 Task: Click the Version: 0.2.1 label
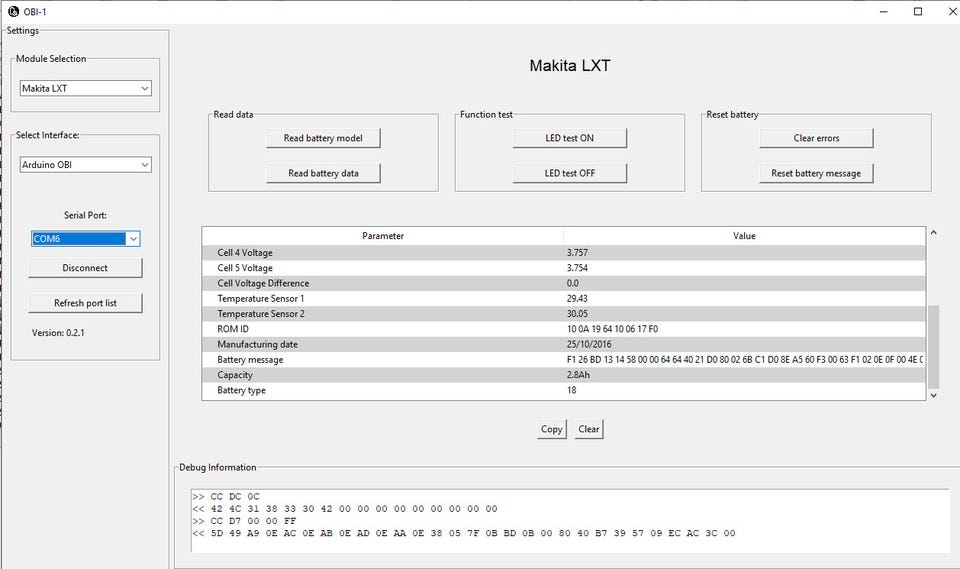point(58,333)
